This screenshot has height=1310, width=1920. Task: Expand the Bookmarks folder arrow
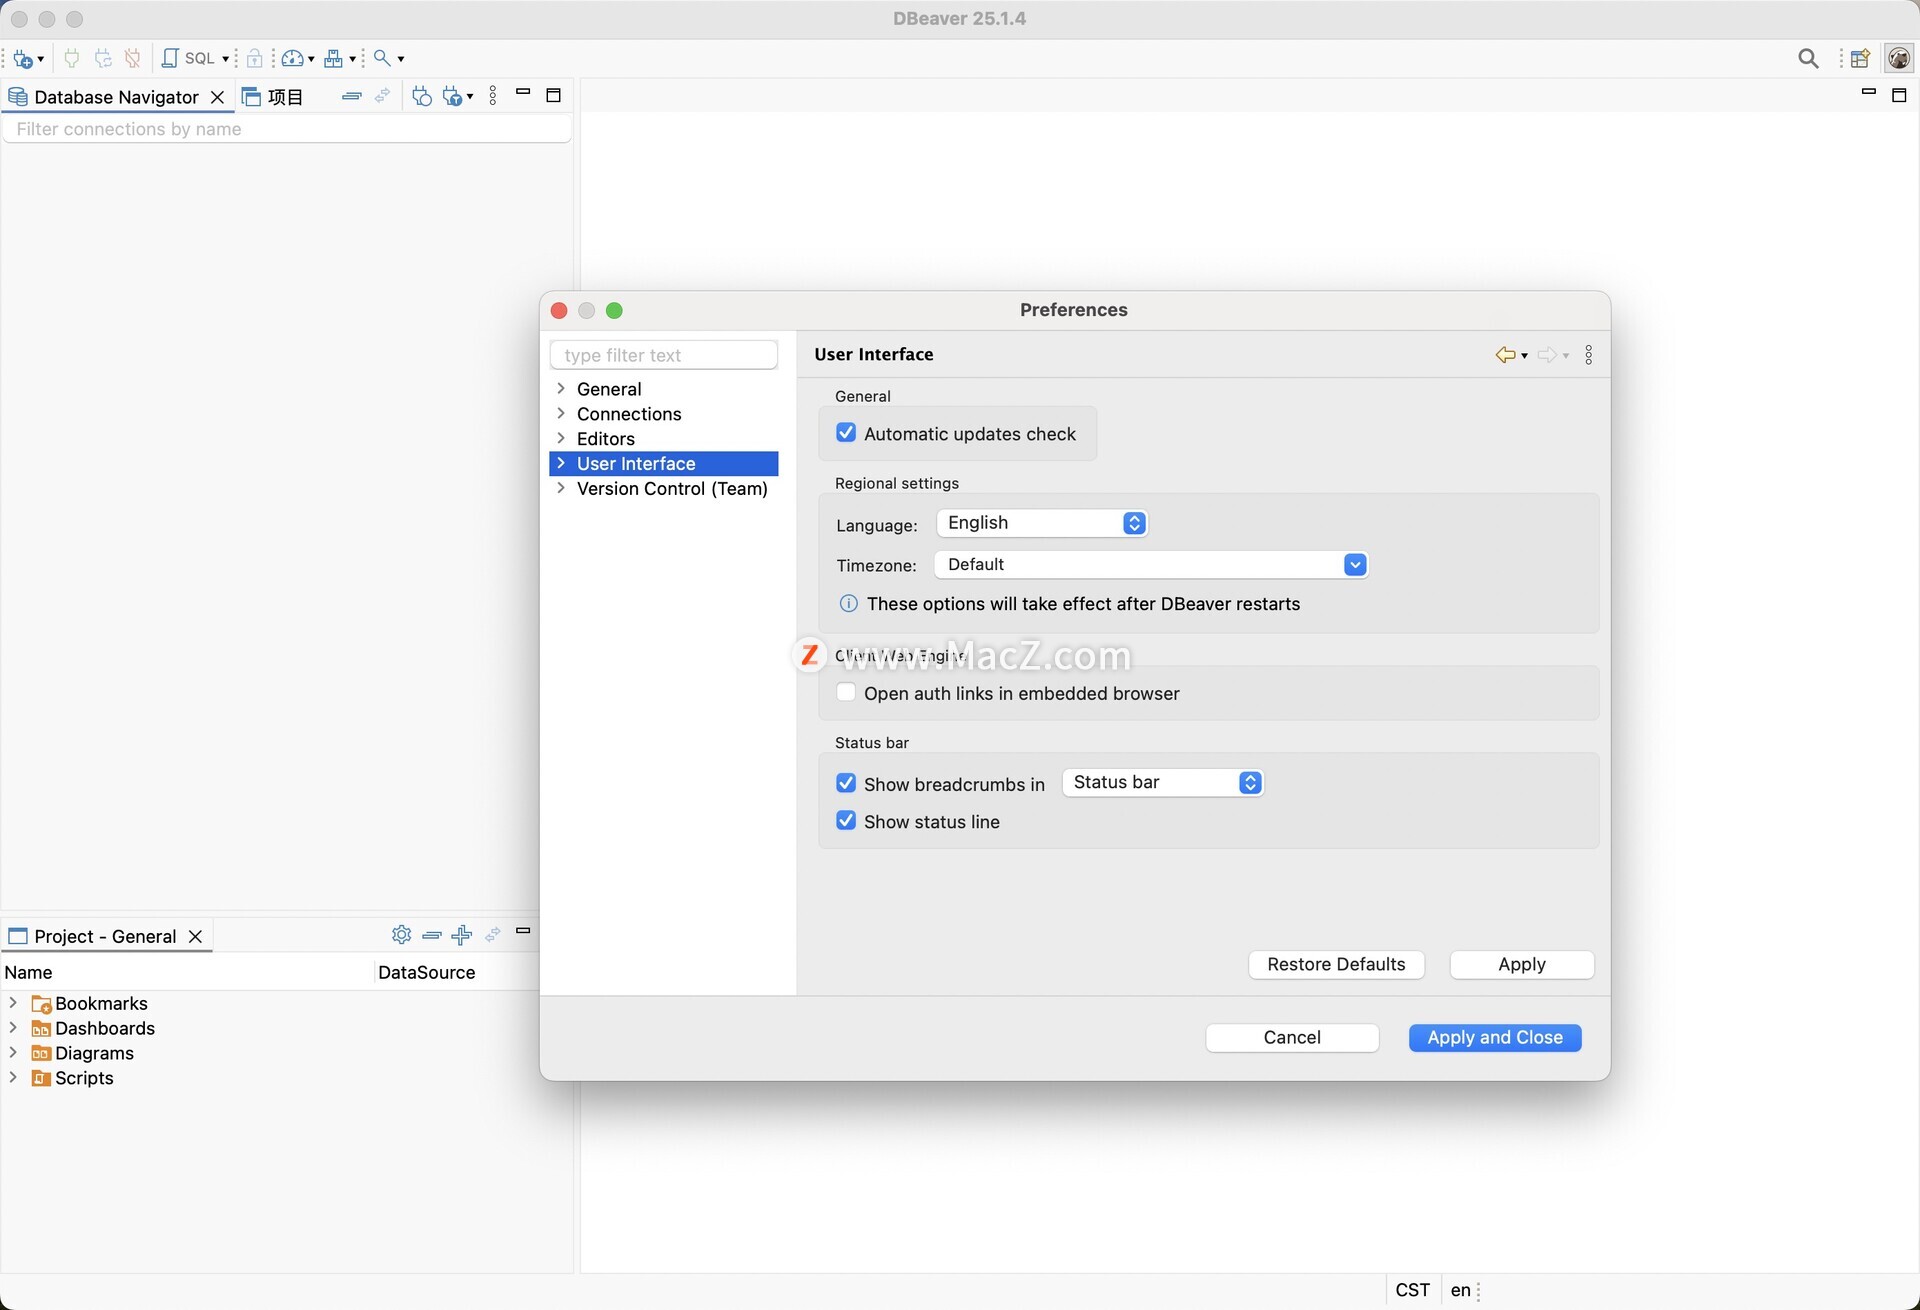(x=13, y=1002)
